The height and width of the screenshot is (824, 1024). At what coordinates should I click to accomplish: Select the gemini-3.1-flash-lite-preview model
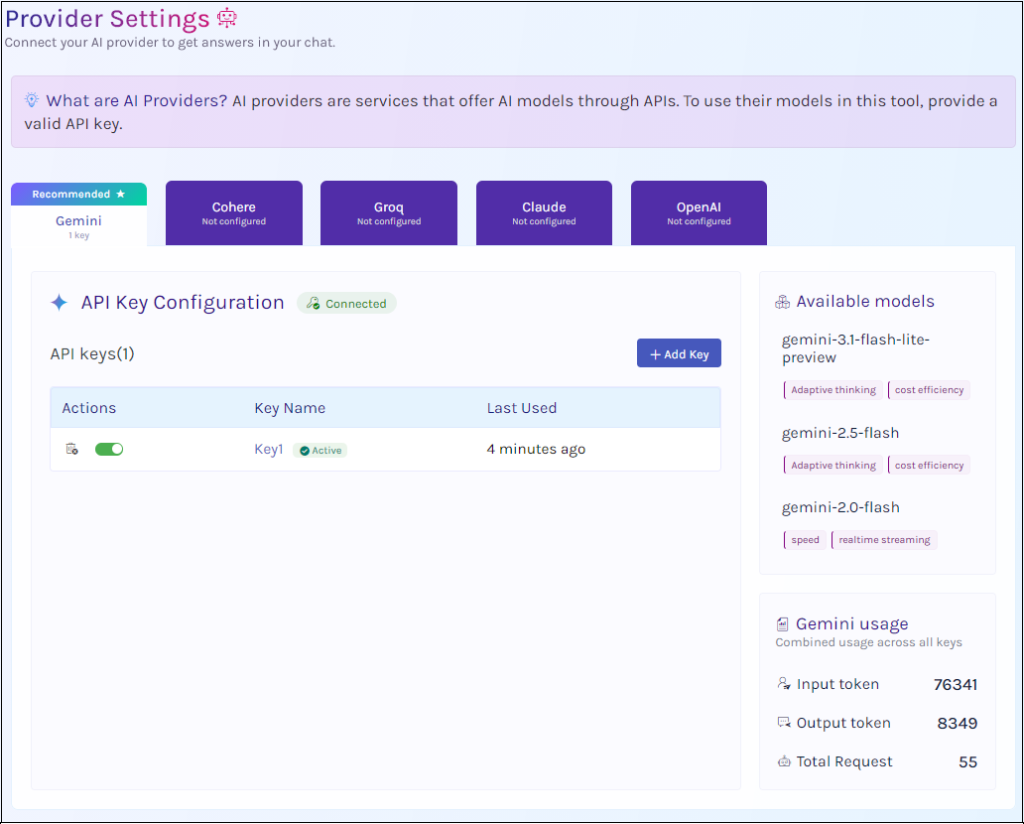click(x=856, y=348)
